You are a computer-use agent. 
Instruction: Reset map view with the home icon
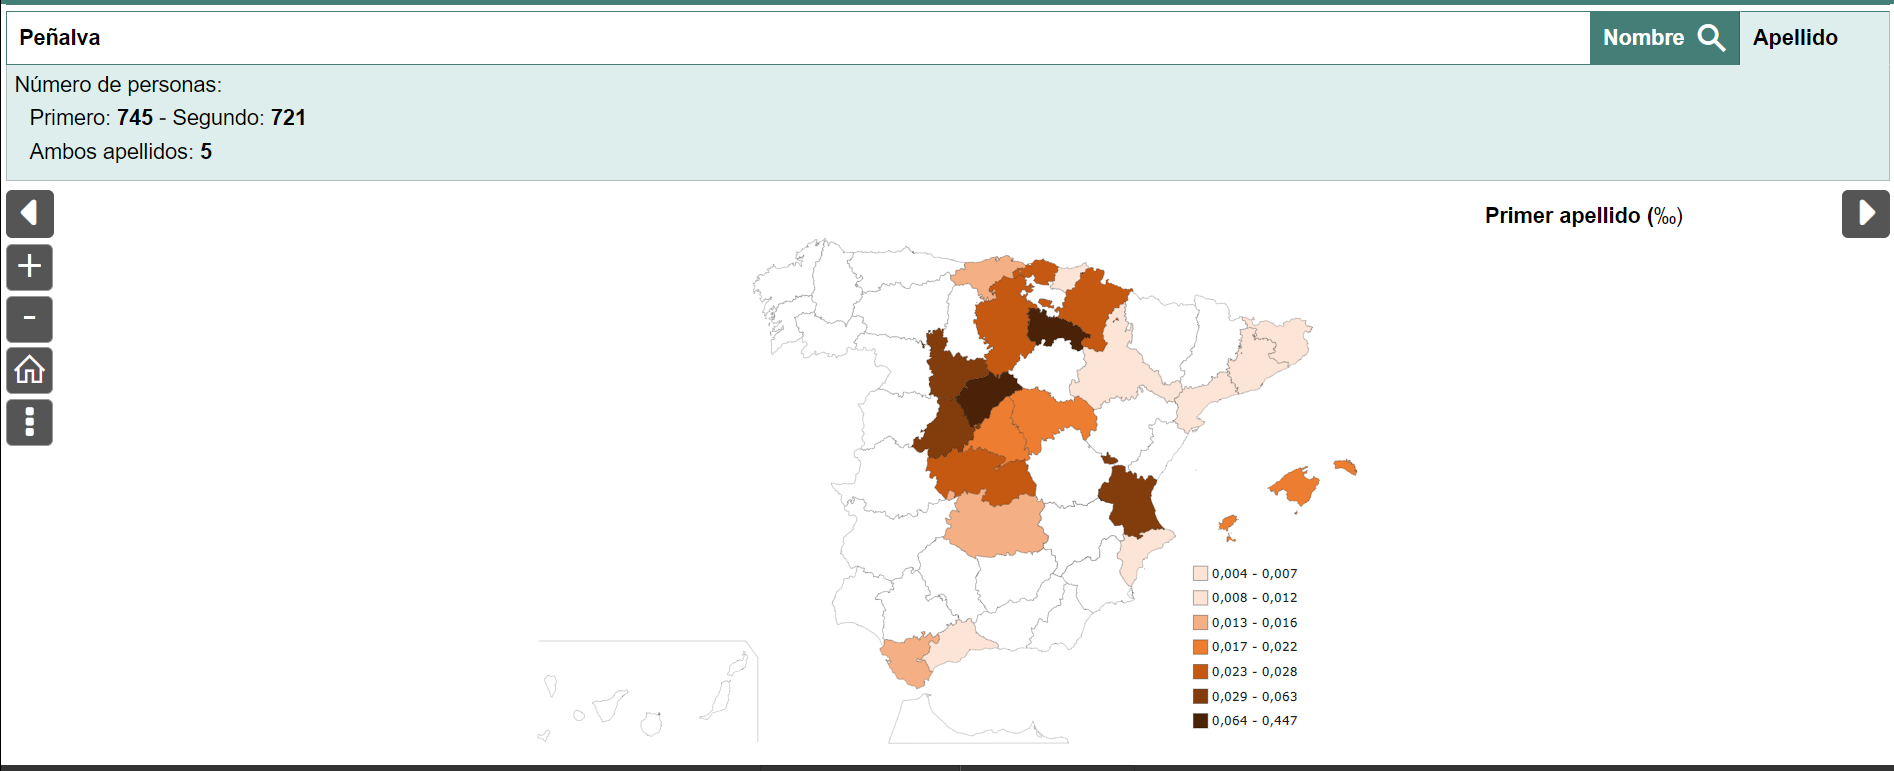point(30,371)
